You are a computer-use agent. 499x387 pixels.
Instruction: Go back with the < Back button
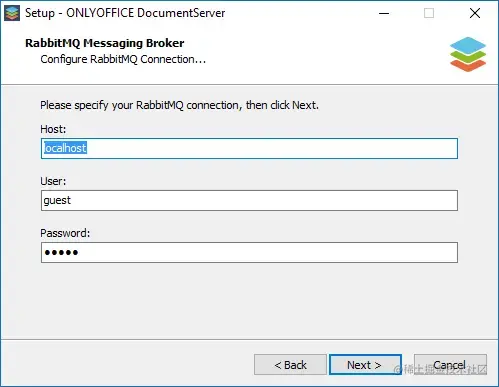point(290,364)
